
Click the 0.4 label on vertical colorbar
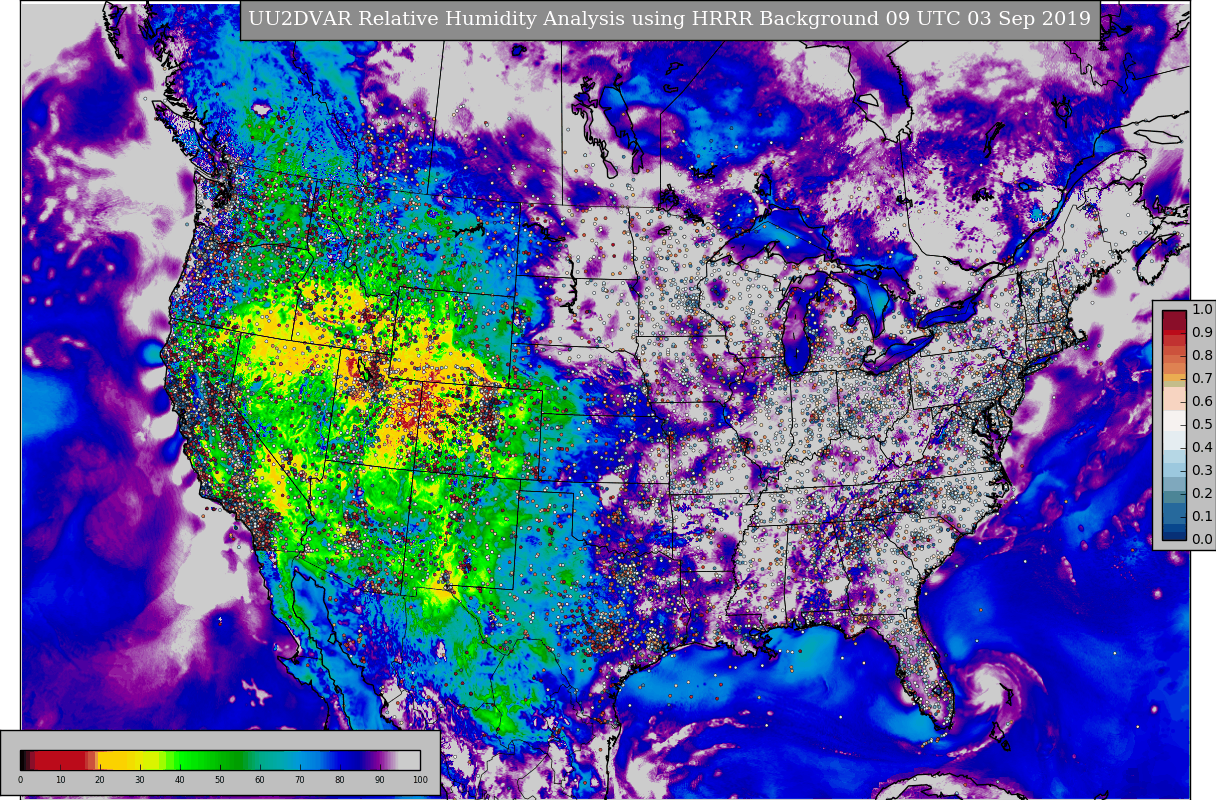(x=1202, y=448)
